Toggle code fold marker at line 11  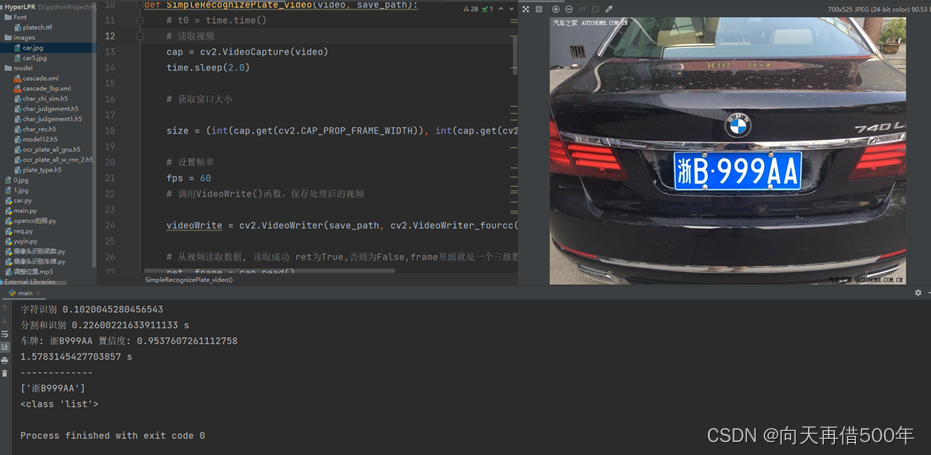[x=140, y=20]
